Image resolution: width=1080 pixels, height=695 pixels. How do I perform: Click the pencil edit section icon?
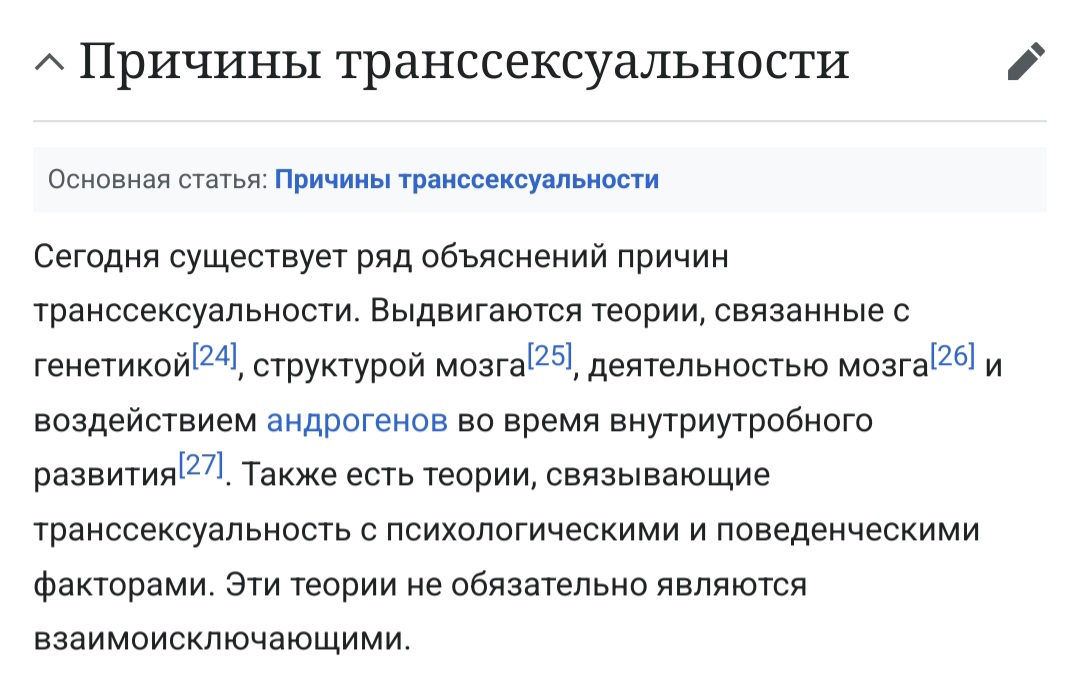tap(1026, 61)
